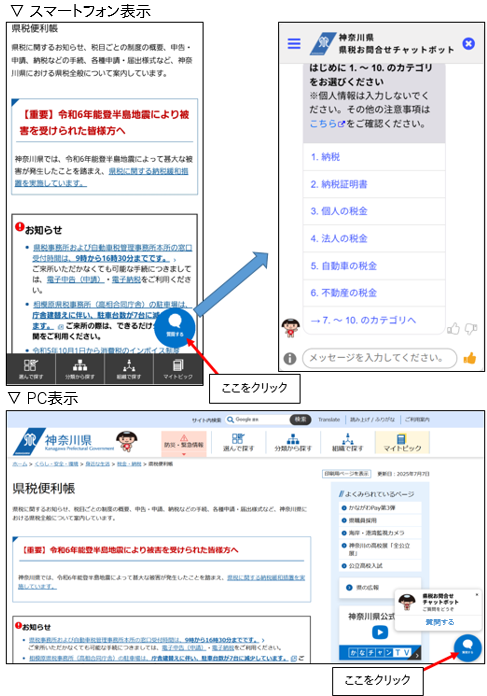Click the PC view blue chat bubble button
The image size is (487, 696).
467,648
